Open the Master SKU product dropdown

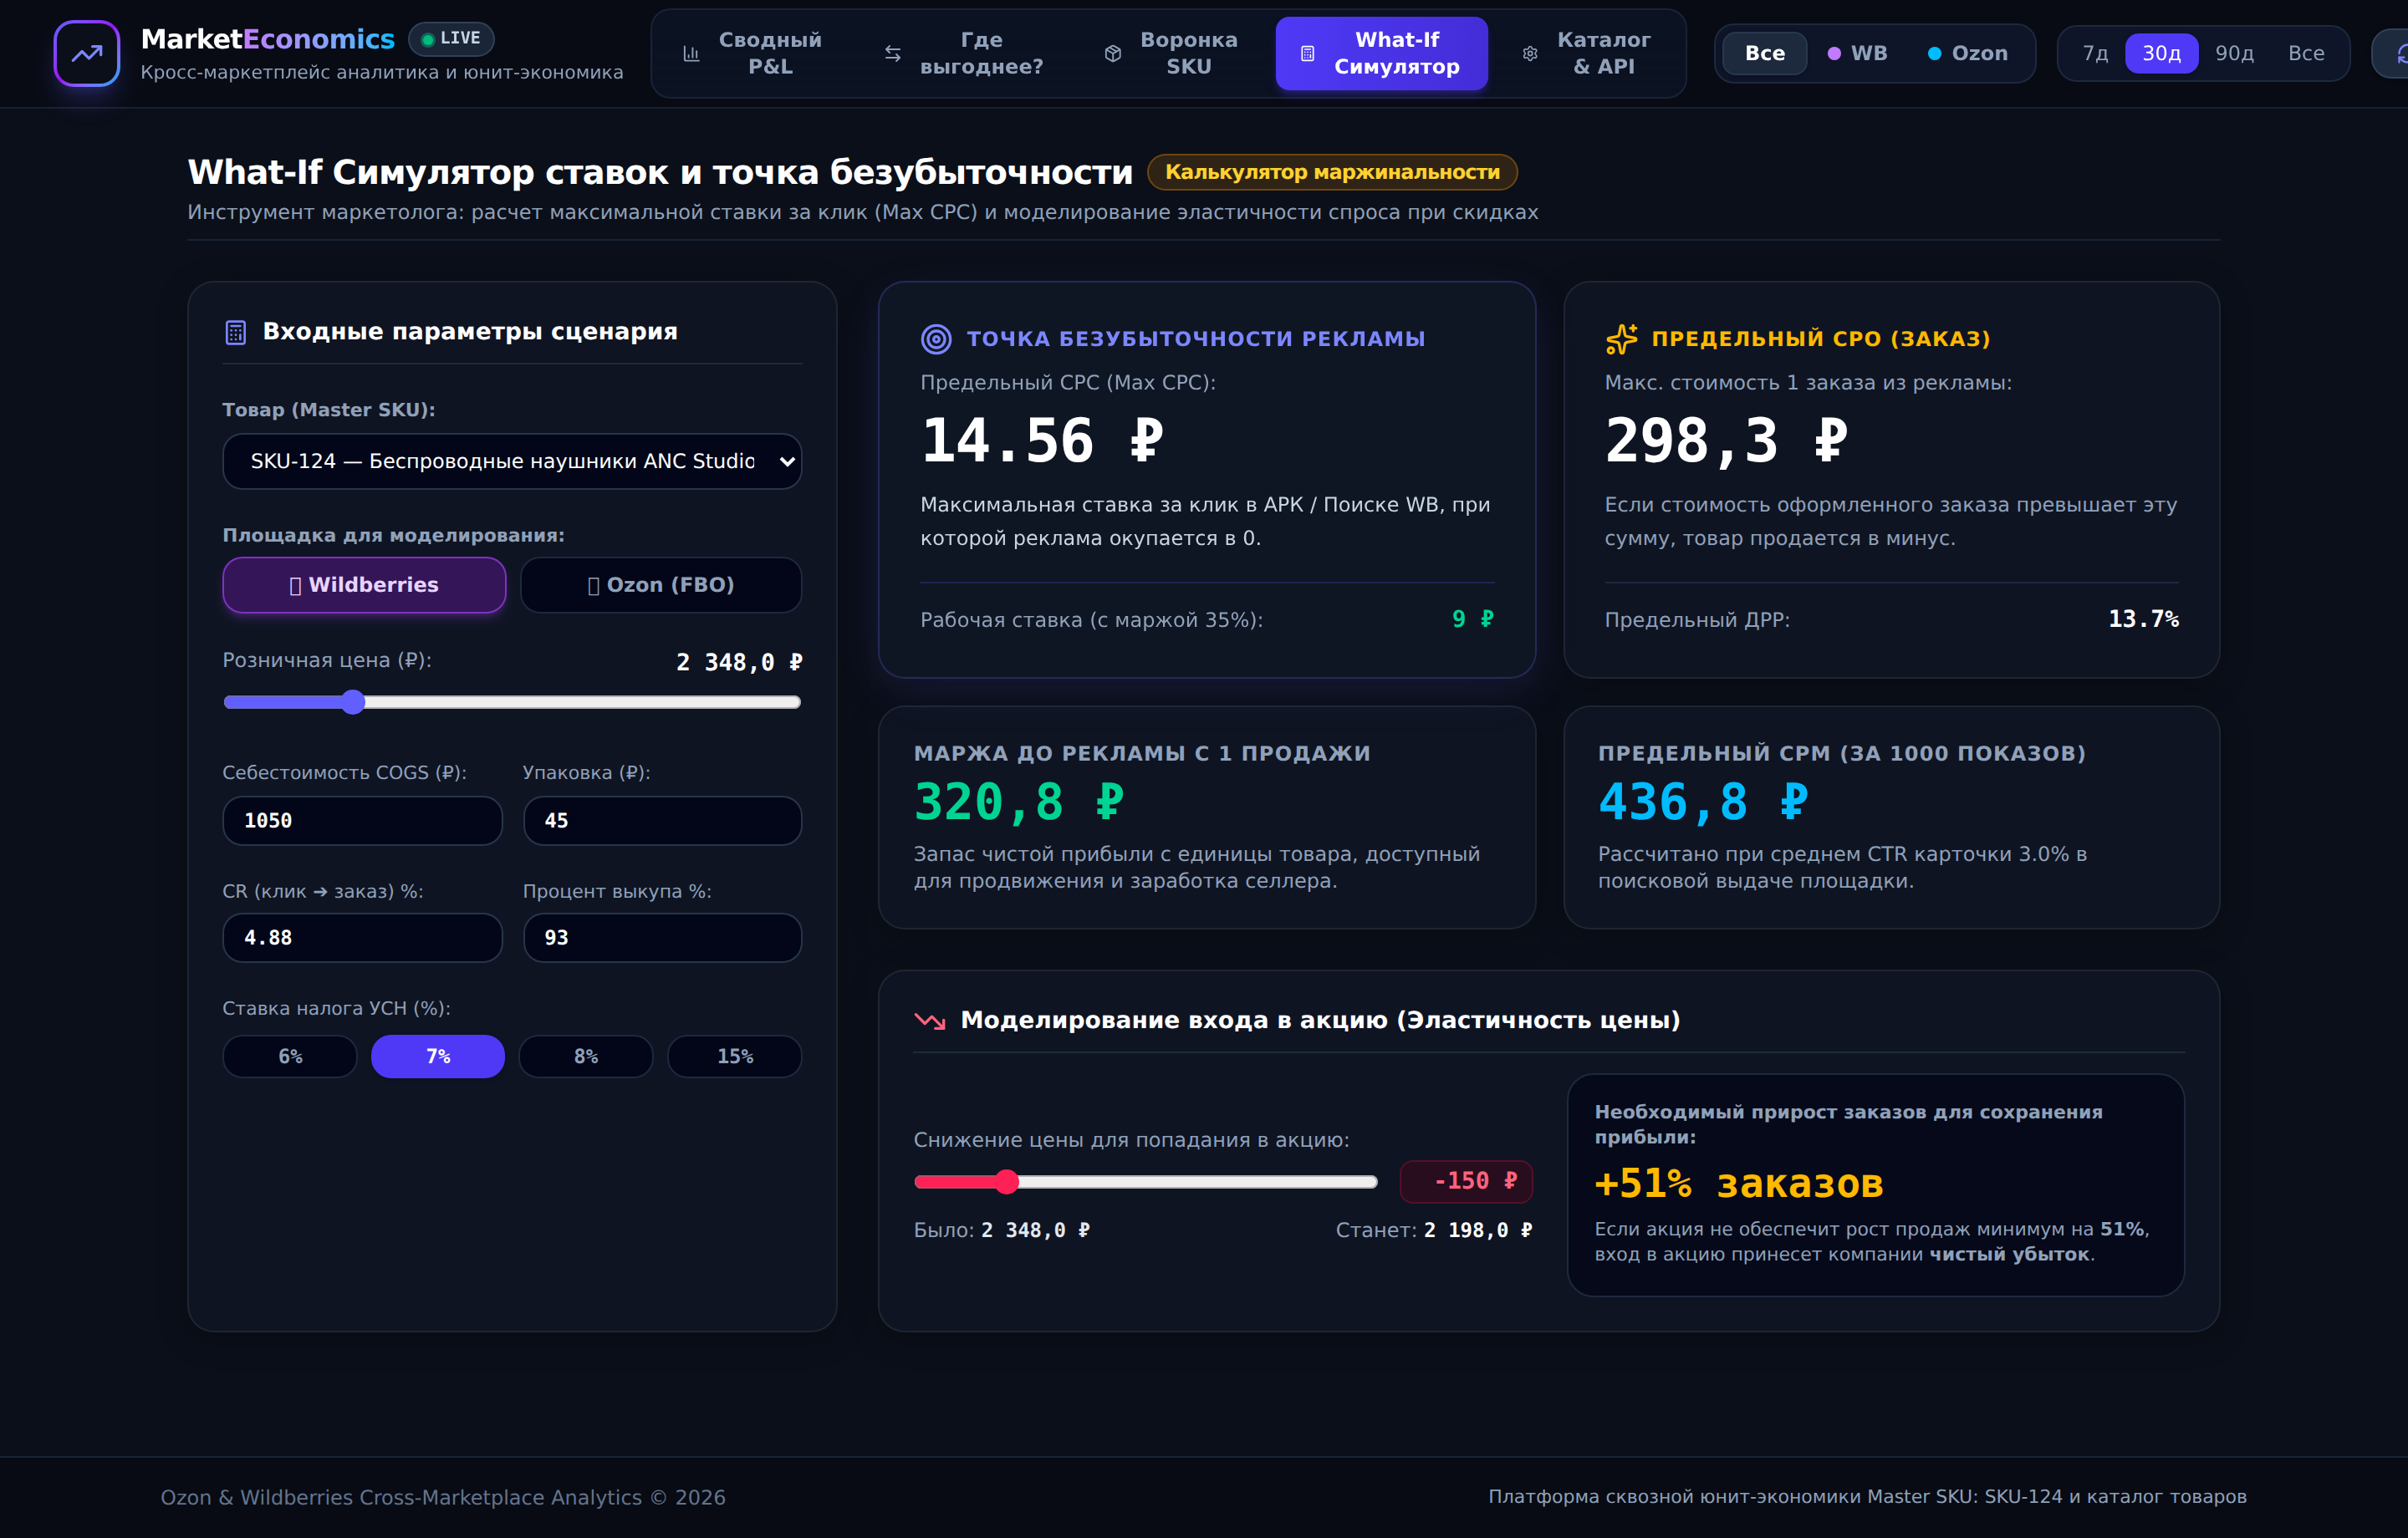click(x=512, y=461)
